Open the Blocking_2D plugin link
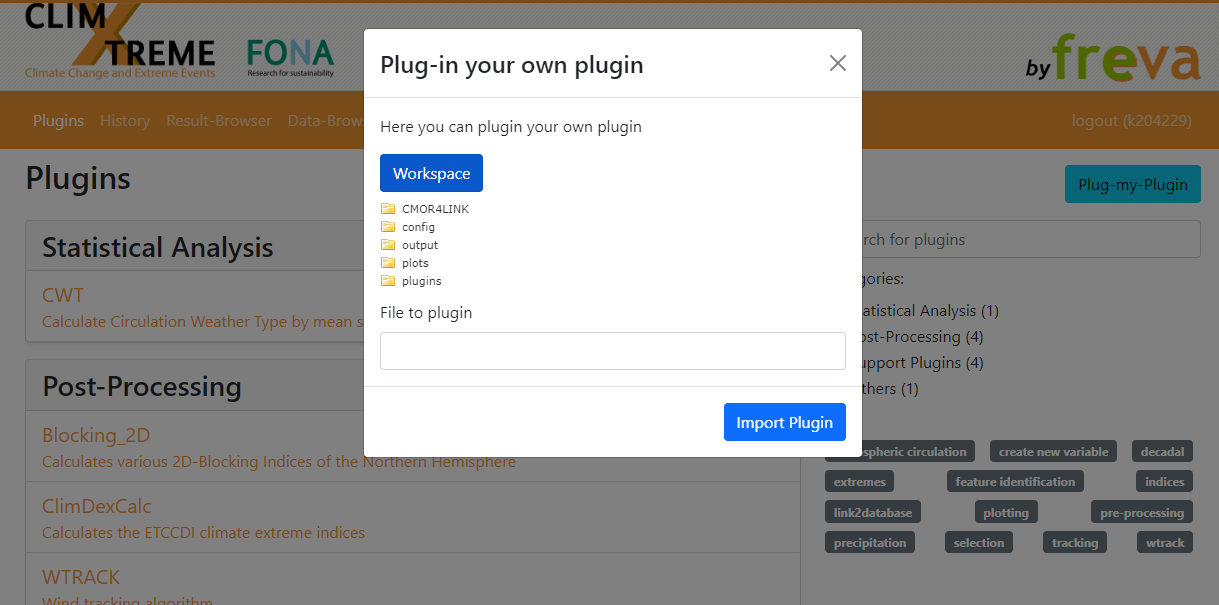This screenshot has width=1219, height=605. [x=96, y=435]
